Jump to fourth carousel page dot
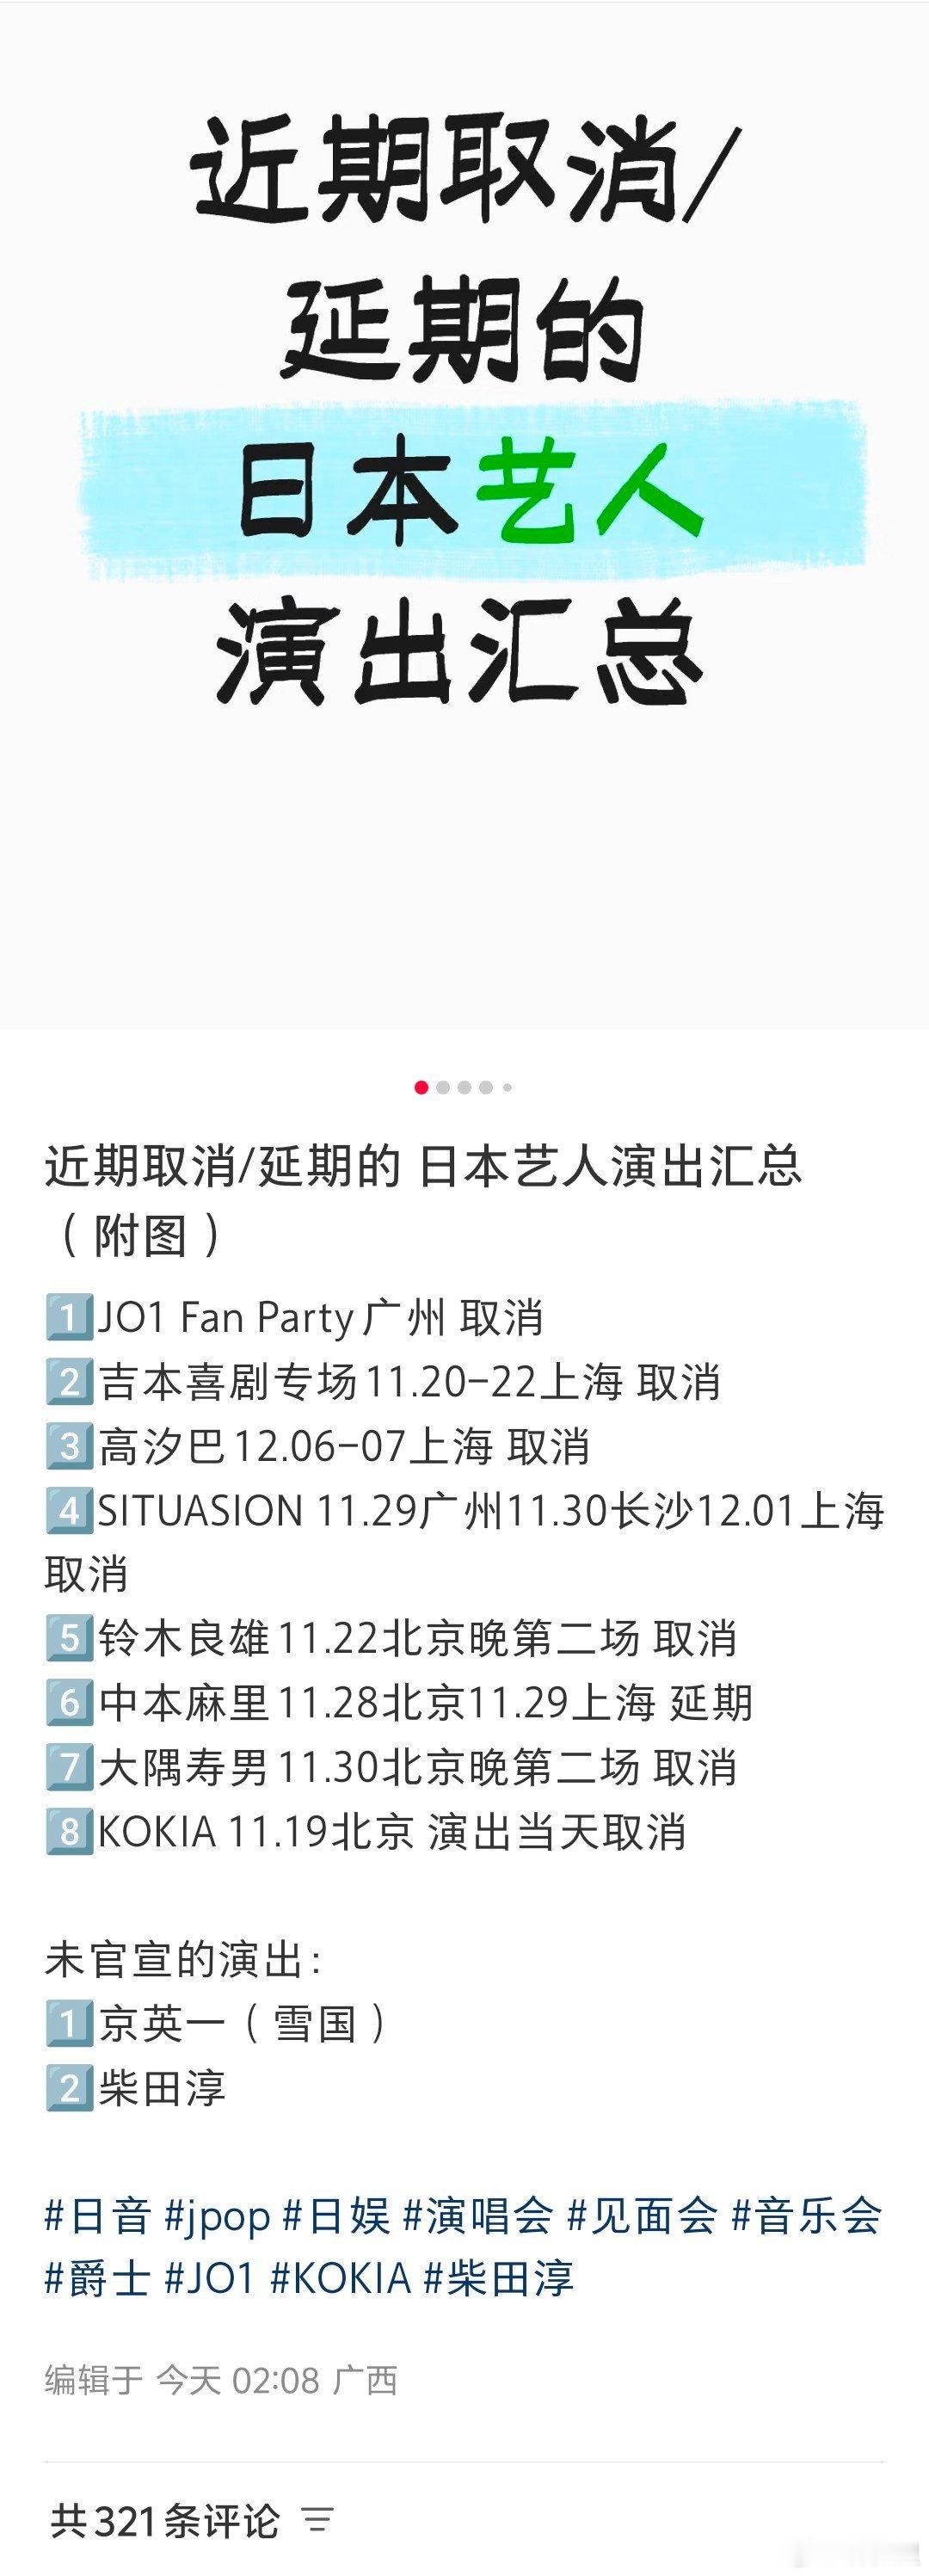 pyautogui.click(x=486, y=1087)
